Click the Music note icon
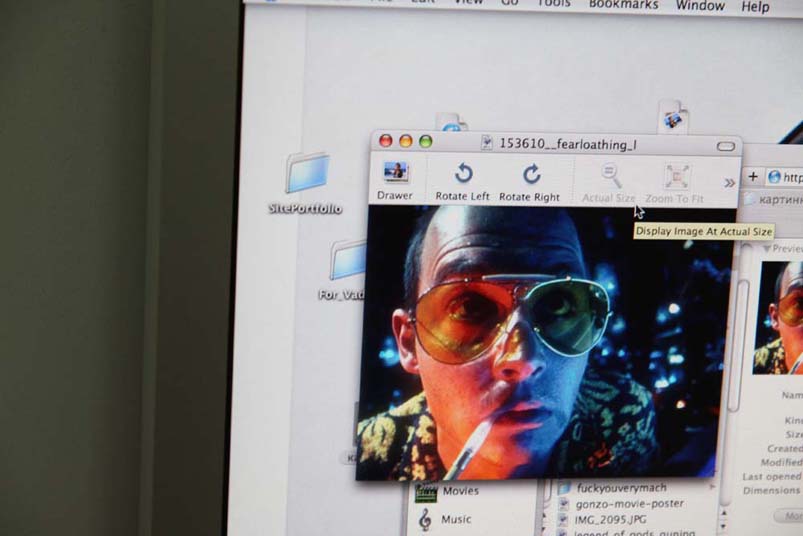The width and height of the screenshot is (803, 536). coord(425,520)
